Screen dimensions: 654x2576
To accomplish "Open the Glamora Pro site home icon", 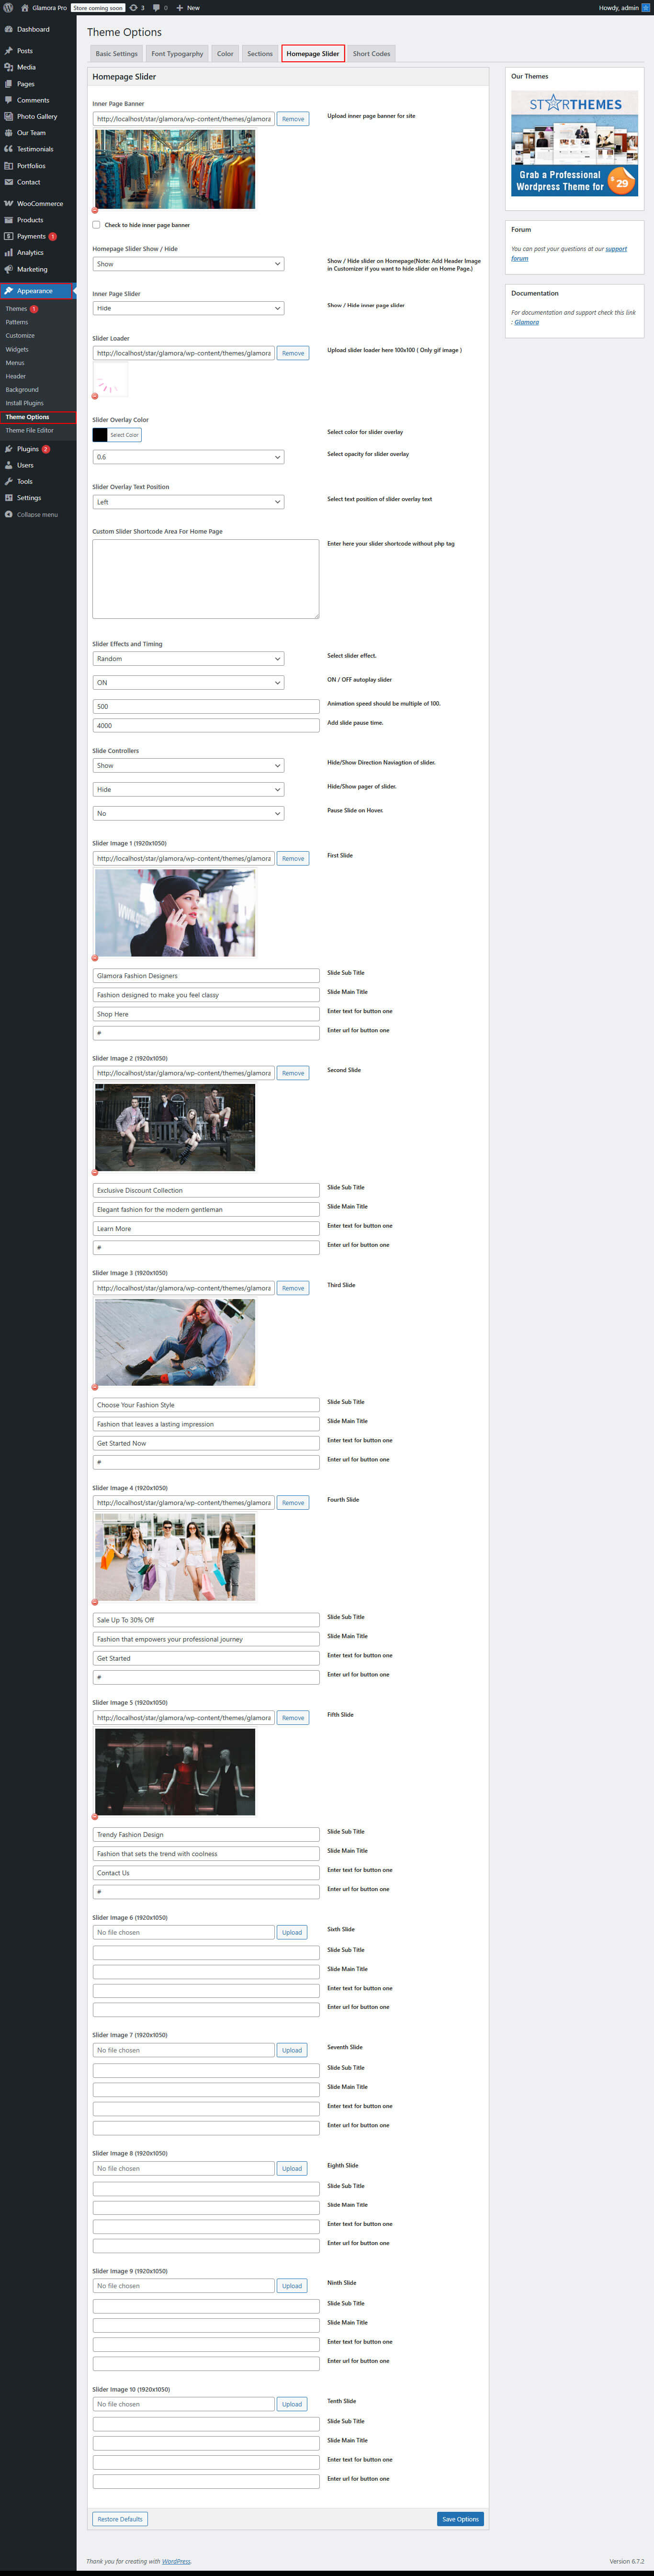I will coord(25,7).
